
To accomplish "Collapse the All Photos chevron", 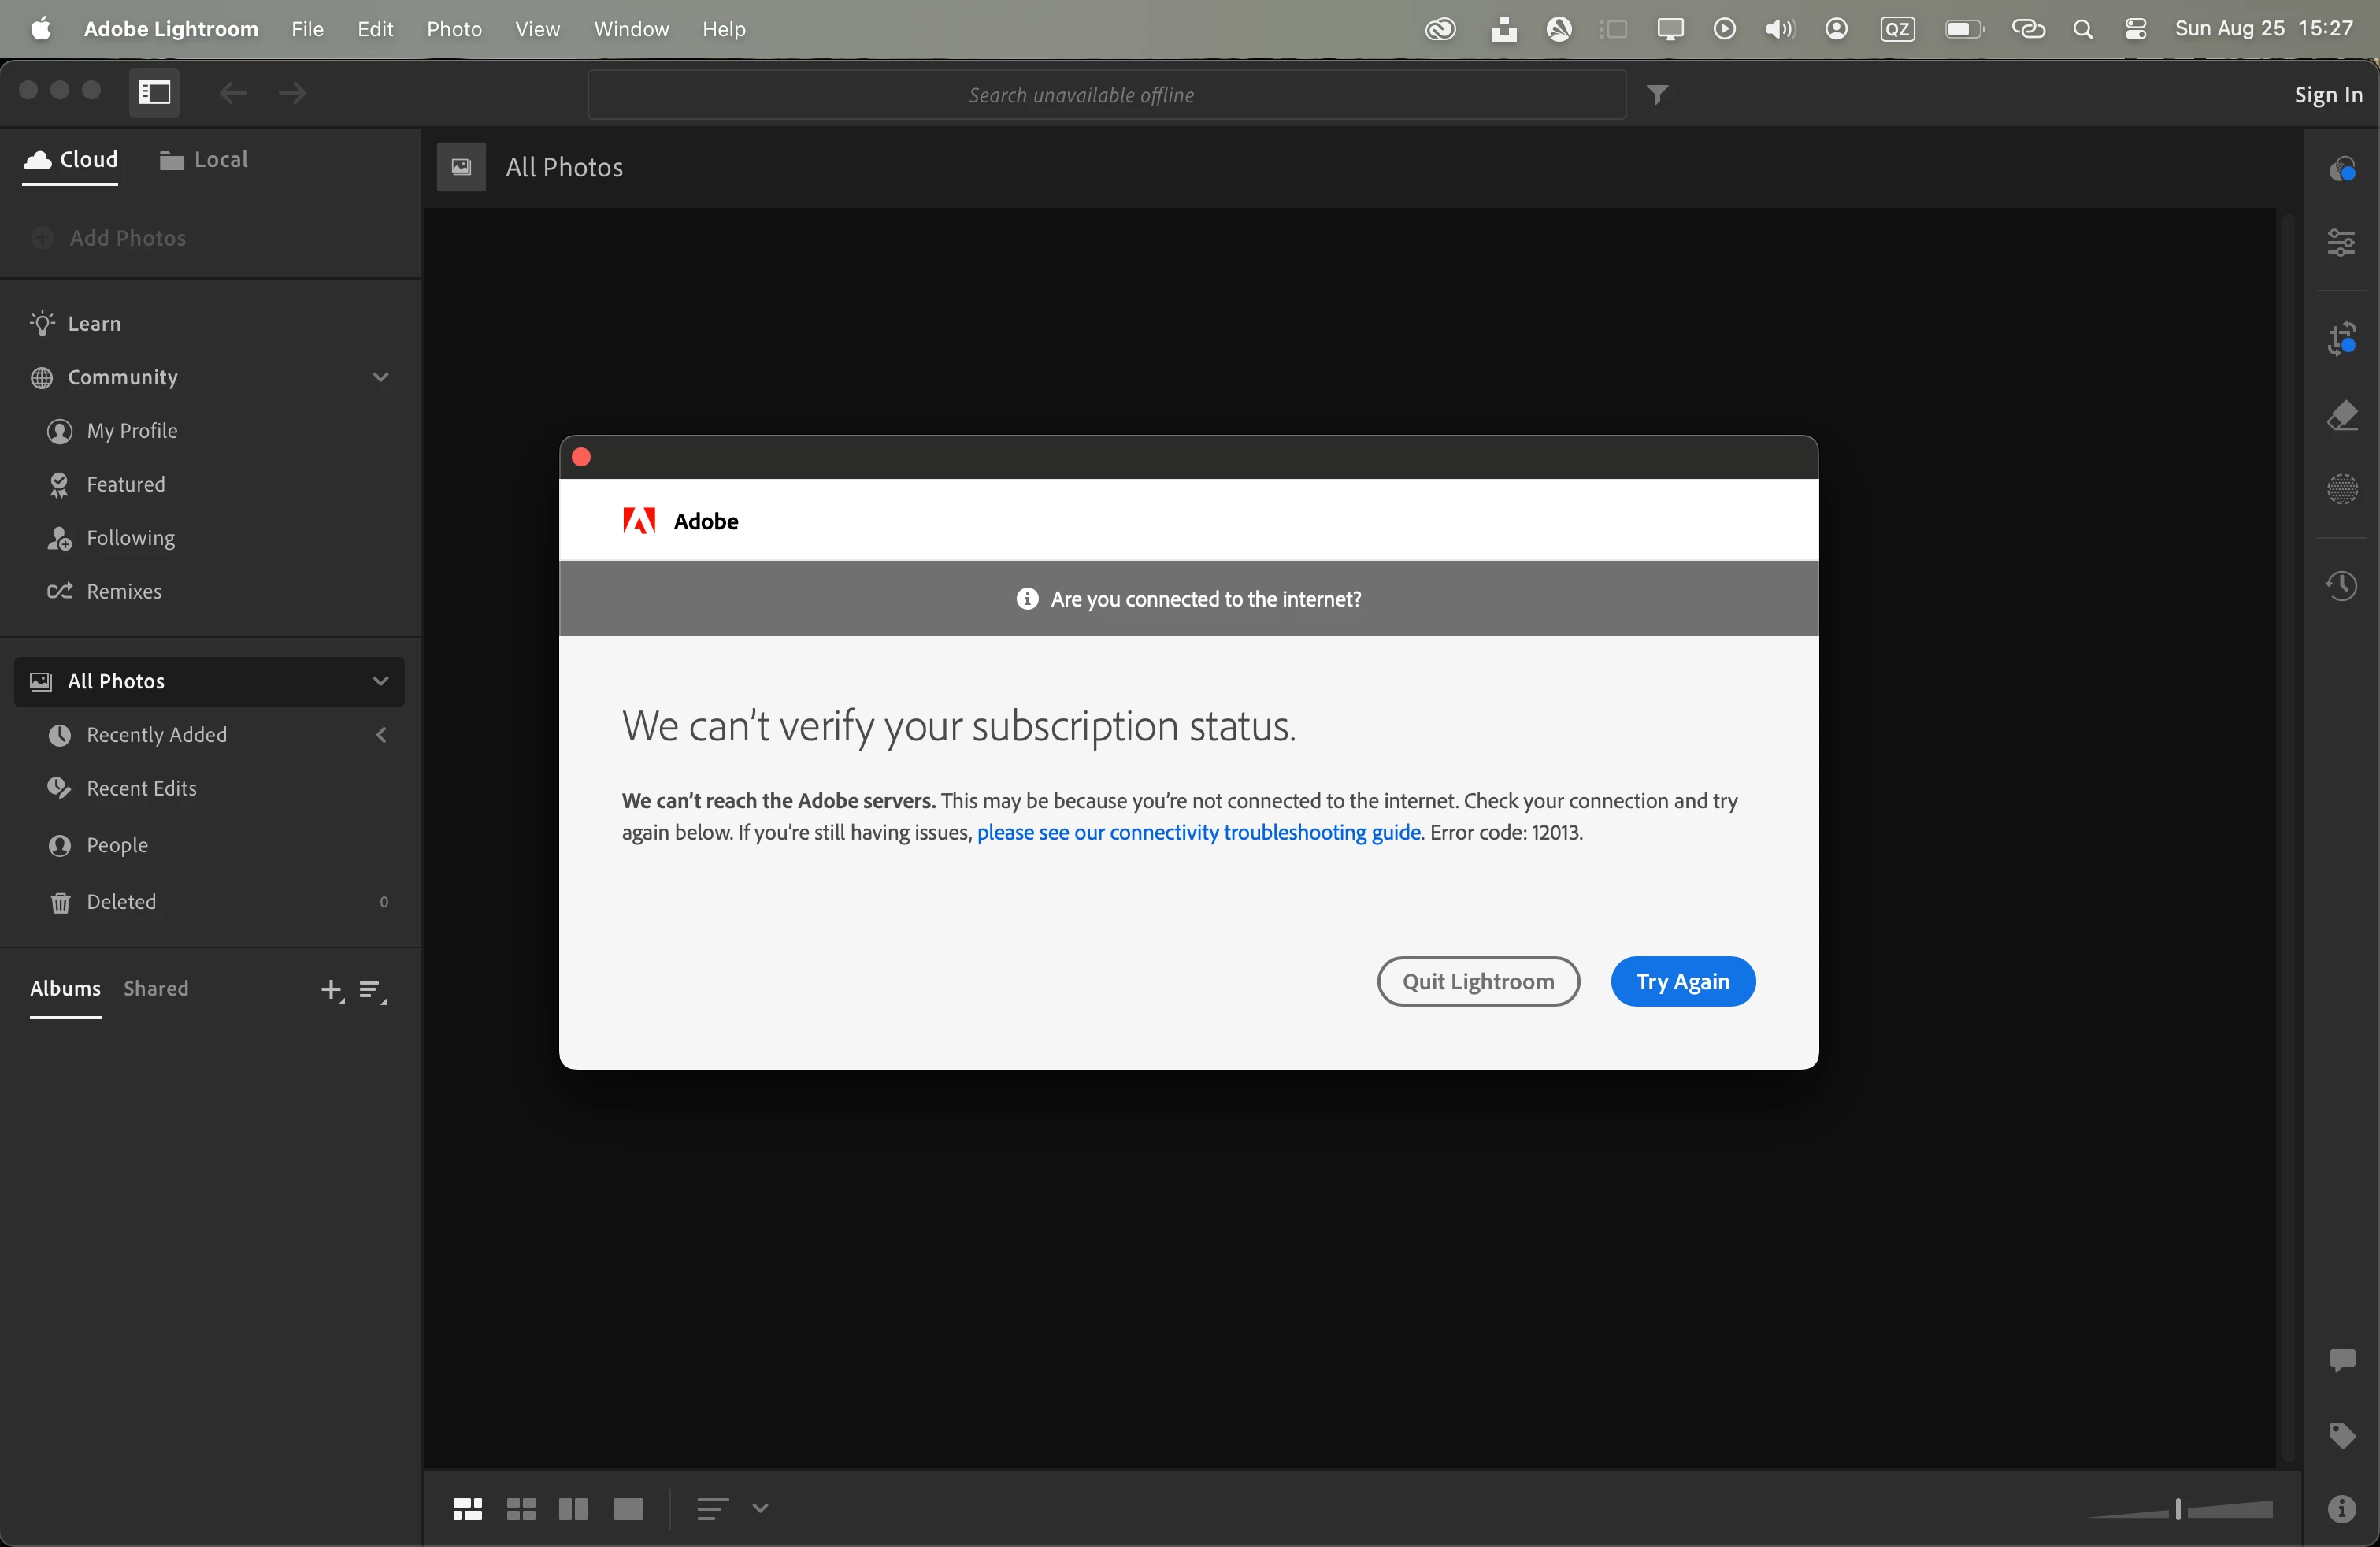I will (380, 681).
